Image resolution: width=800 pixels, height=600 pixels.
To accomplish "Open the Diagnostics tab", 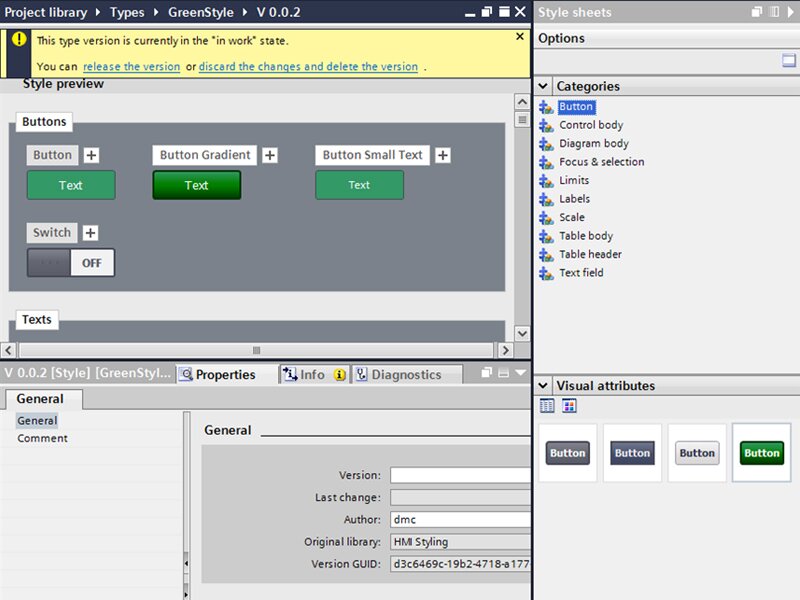I will 407,374.
